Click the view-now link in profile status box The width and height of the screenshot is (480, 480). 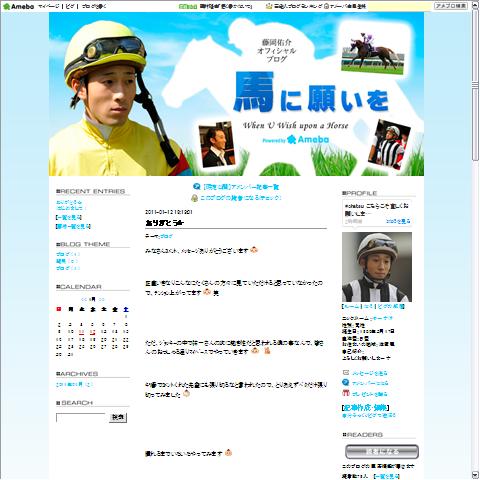pyautogui.click(x=398, y=221)
